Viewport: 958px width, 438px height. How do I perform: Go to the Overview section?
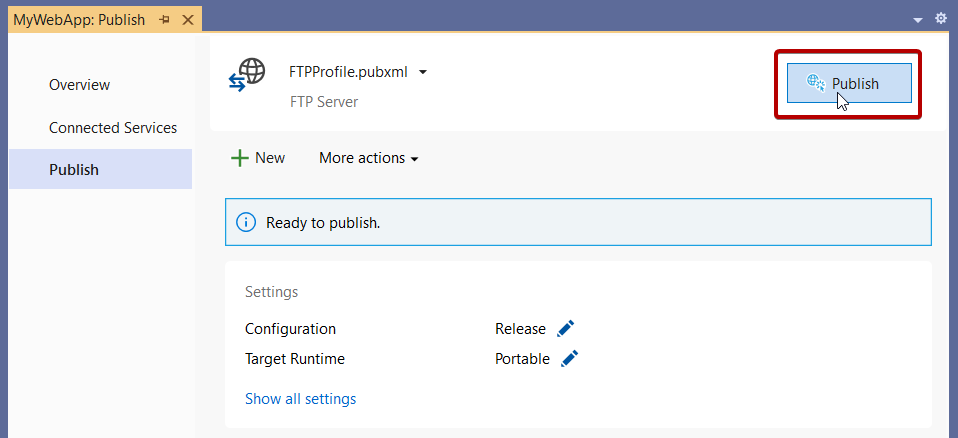(x=79, y=85)
